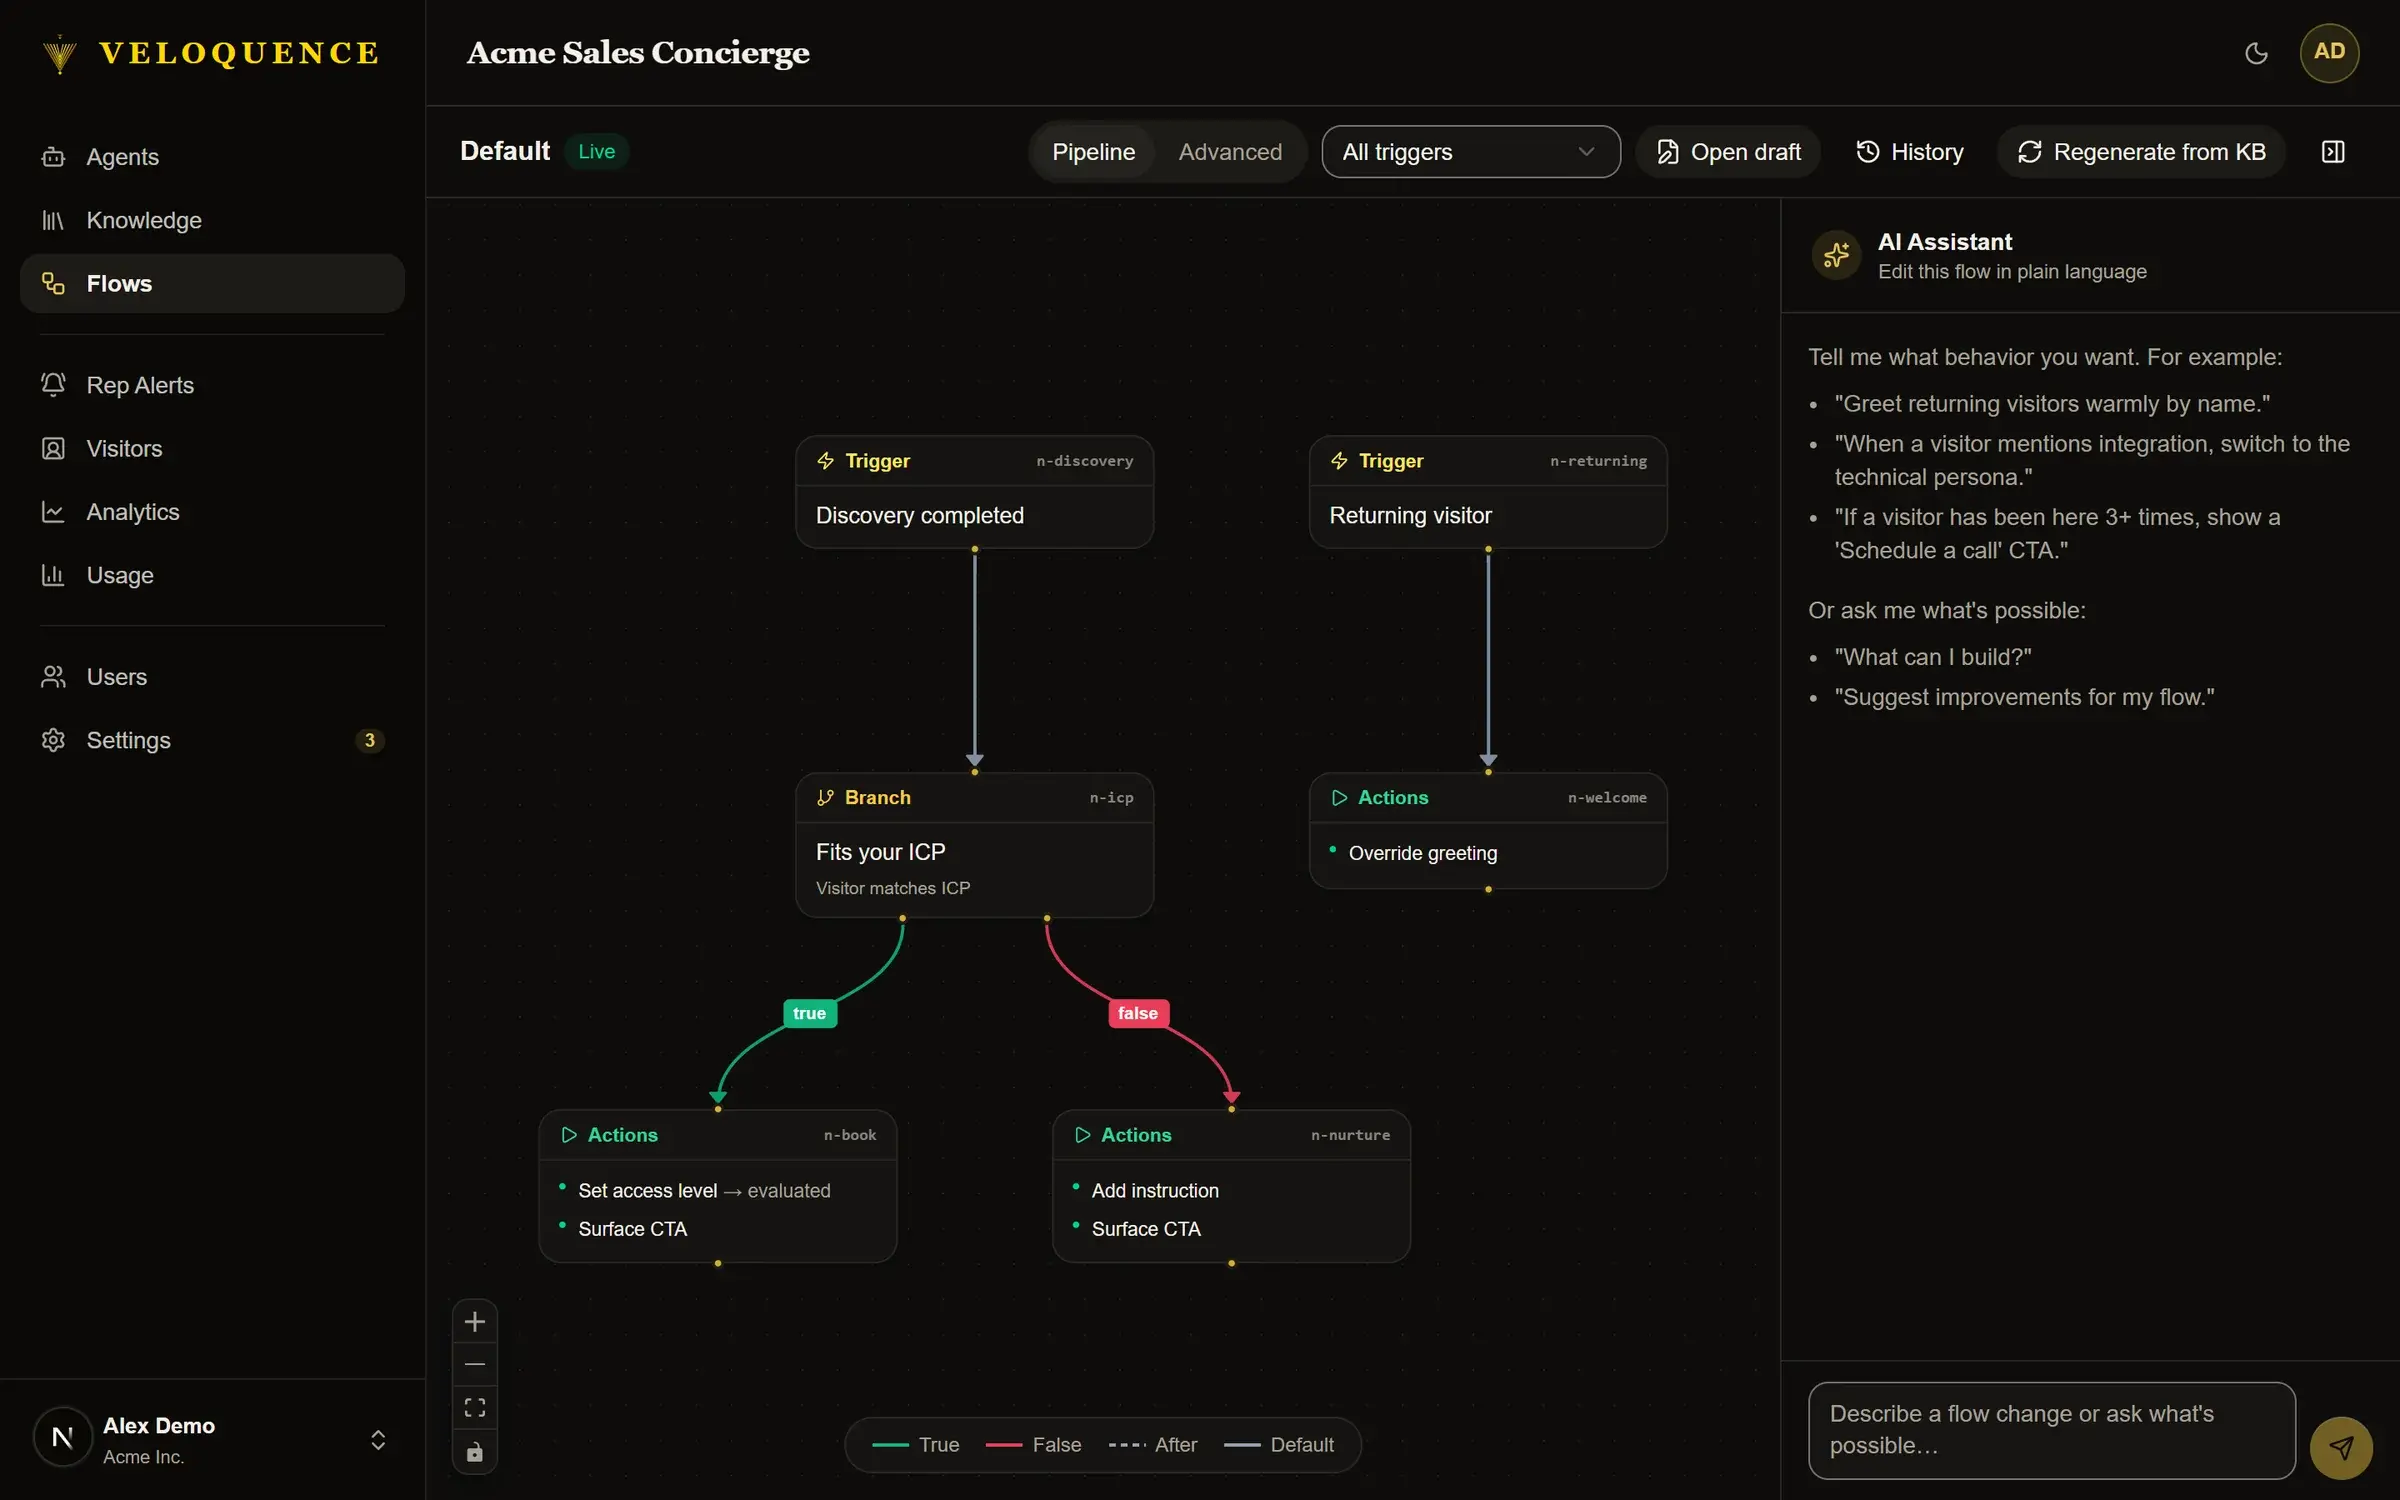
Task: Click the Live status badge
Action: [596, 152]
